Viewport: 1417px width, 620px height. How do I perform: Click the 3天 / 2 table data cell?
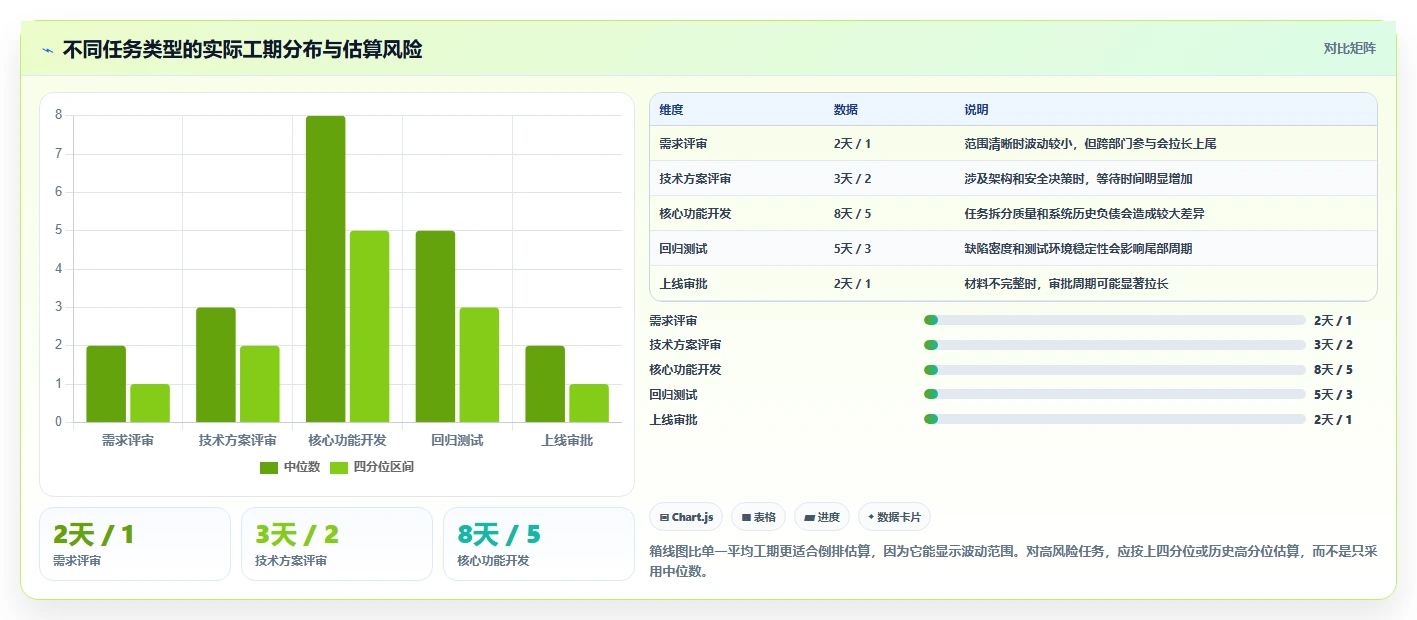point(852,179)
